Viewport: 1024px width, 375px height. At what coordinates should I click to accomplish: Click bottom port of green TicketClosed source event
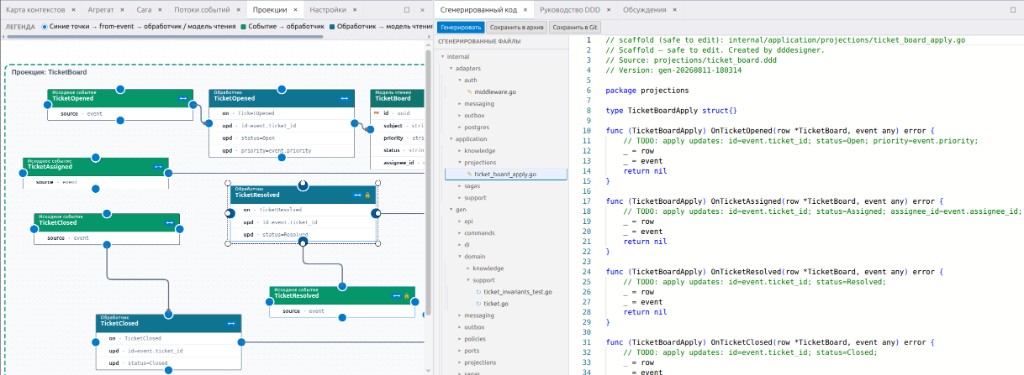(107, 244)
